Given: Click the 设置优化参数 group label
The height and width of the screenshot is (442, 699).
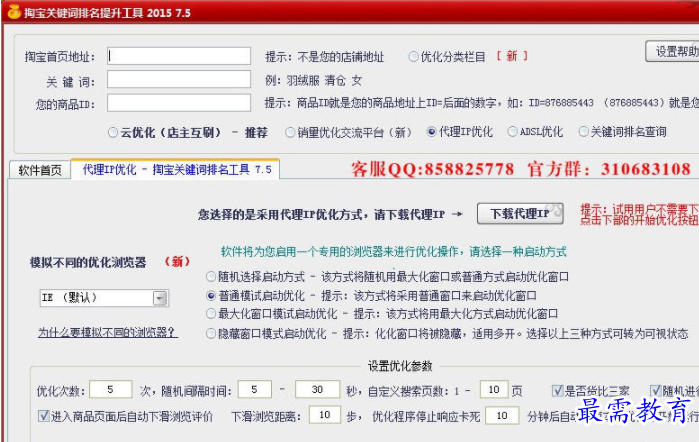Looking at the screenshot, I should [x=400, y=366].
